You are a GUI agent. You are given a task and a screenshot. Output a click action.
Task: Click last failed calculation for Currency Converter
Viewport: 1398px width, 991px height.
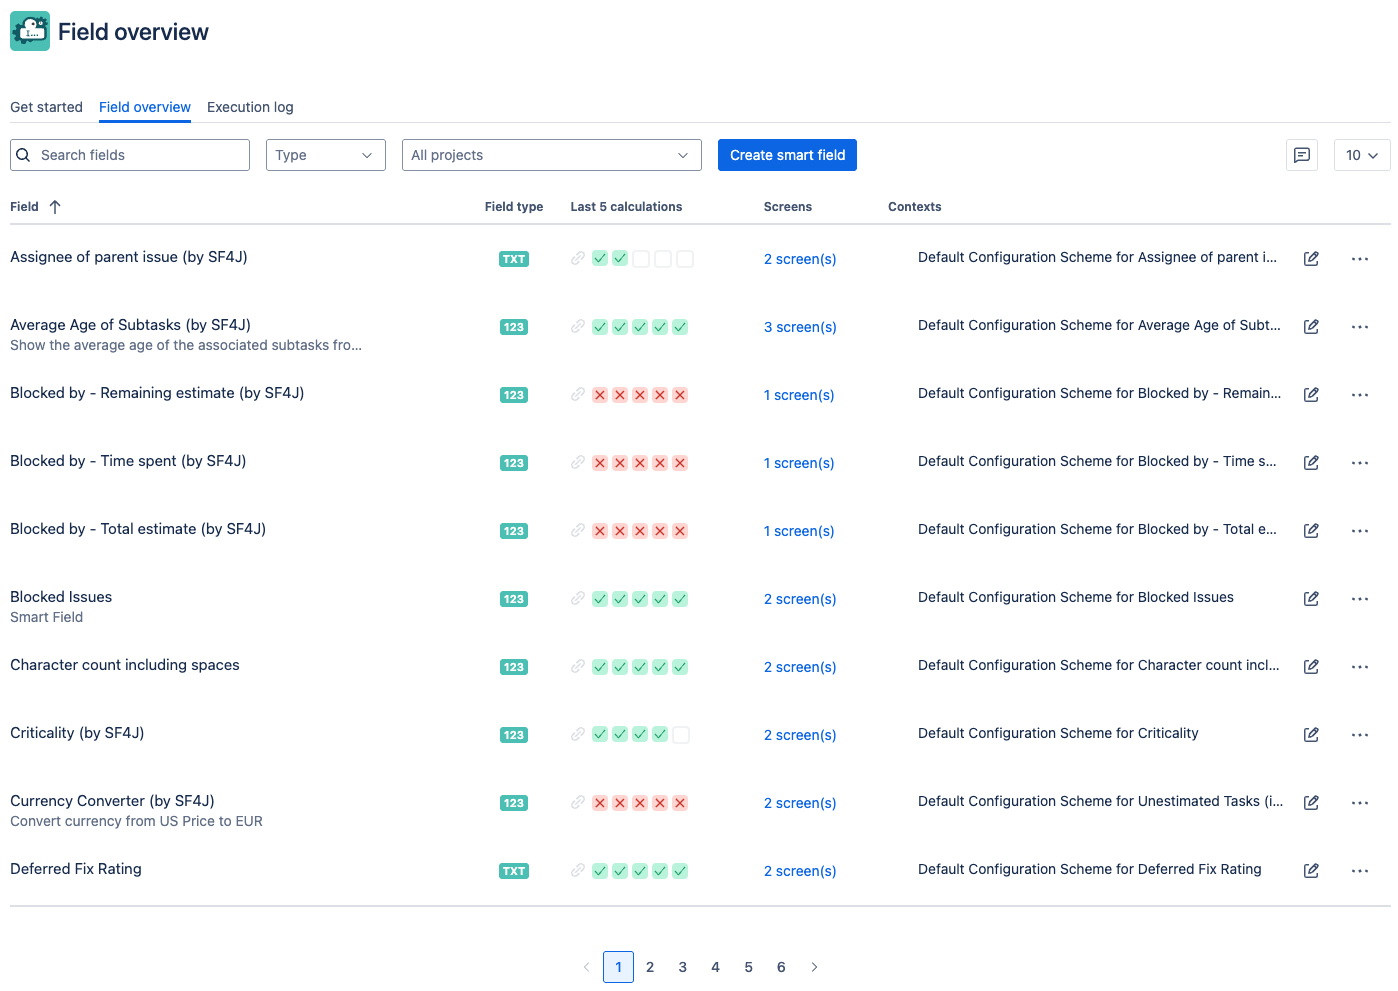pyautogui.click(x=680, y=803)
